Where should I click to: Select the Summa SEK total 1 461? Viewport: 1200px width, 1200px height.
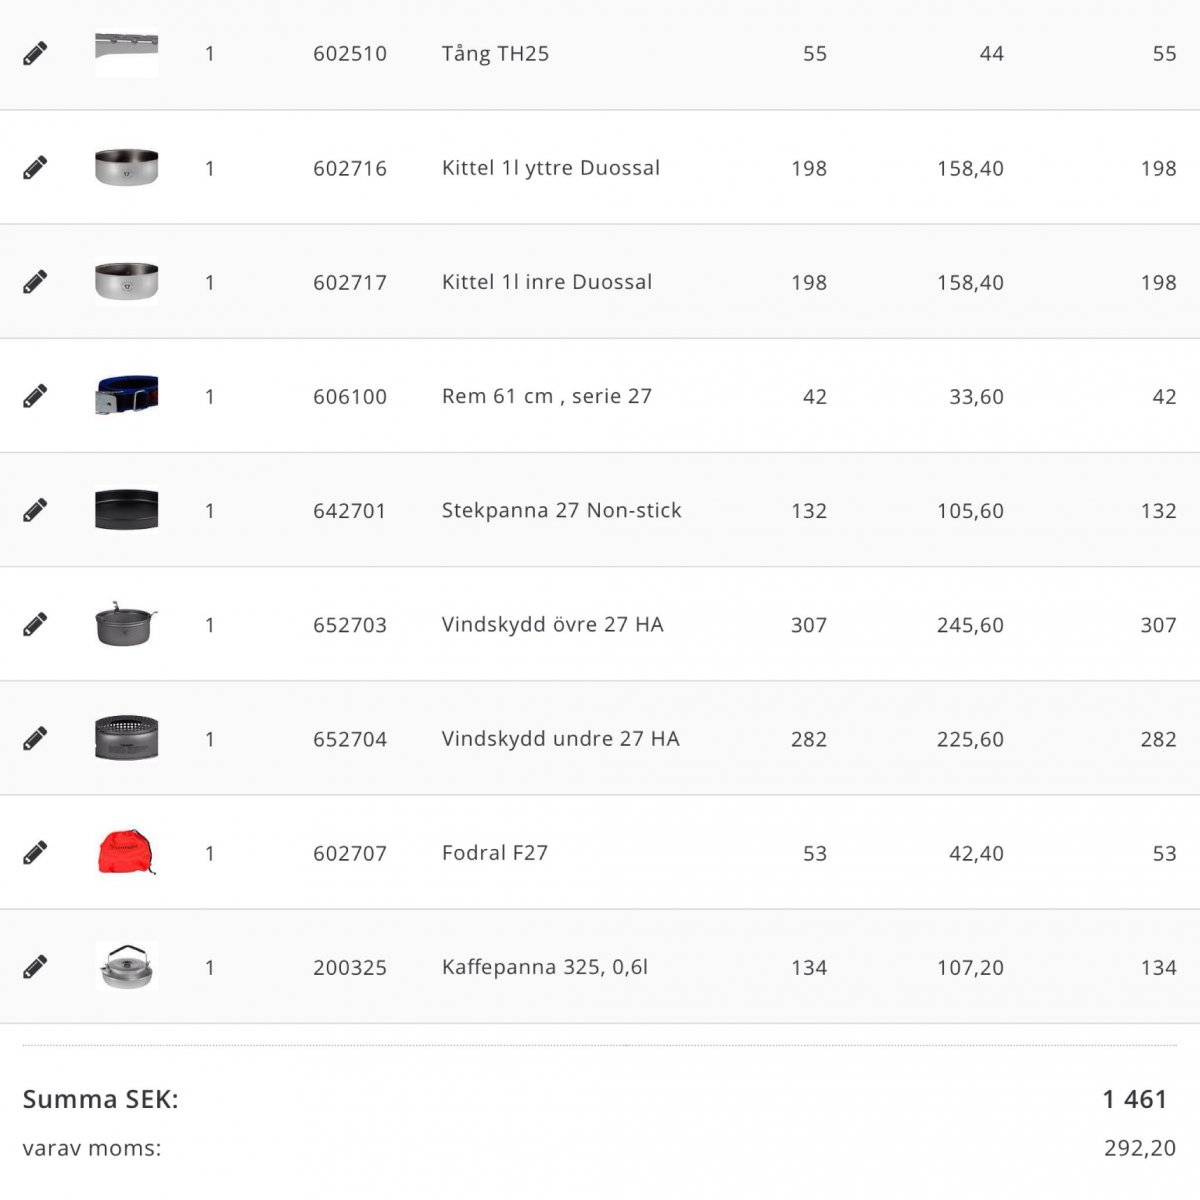1134,1100
